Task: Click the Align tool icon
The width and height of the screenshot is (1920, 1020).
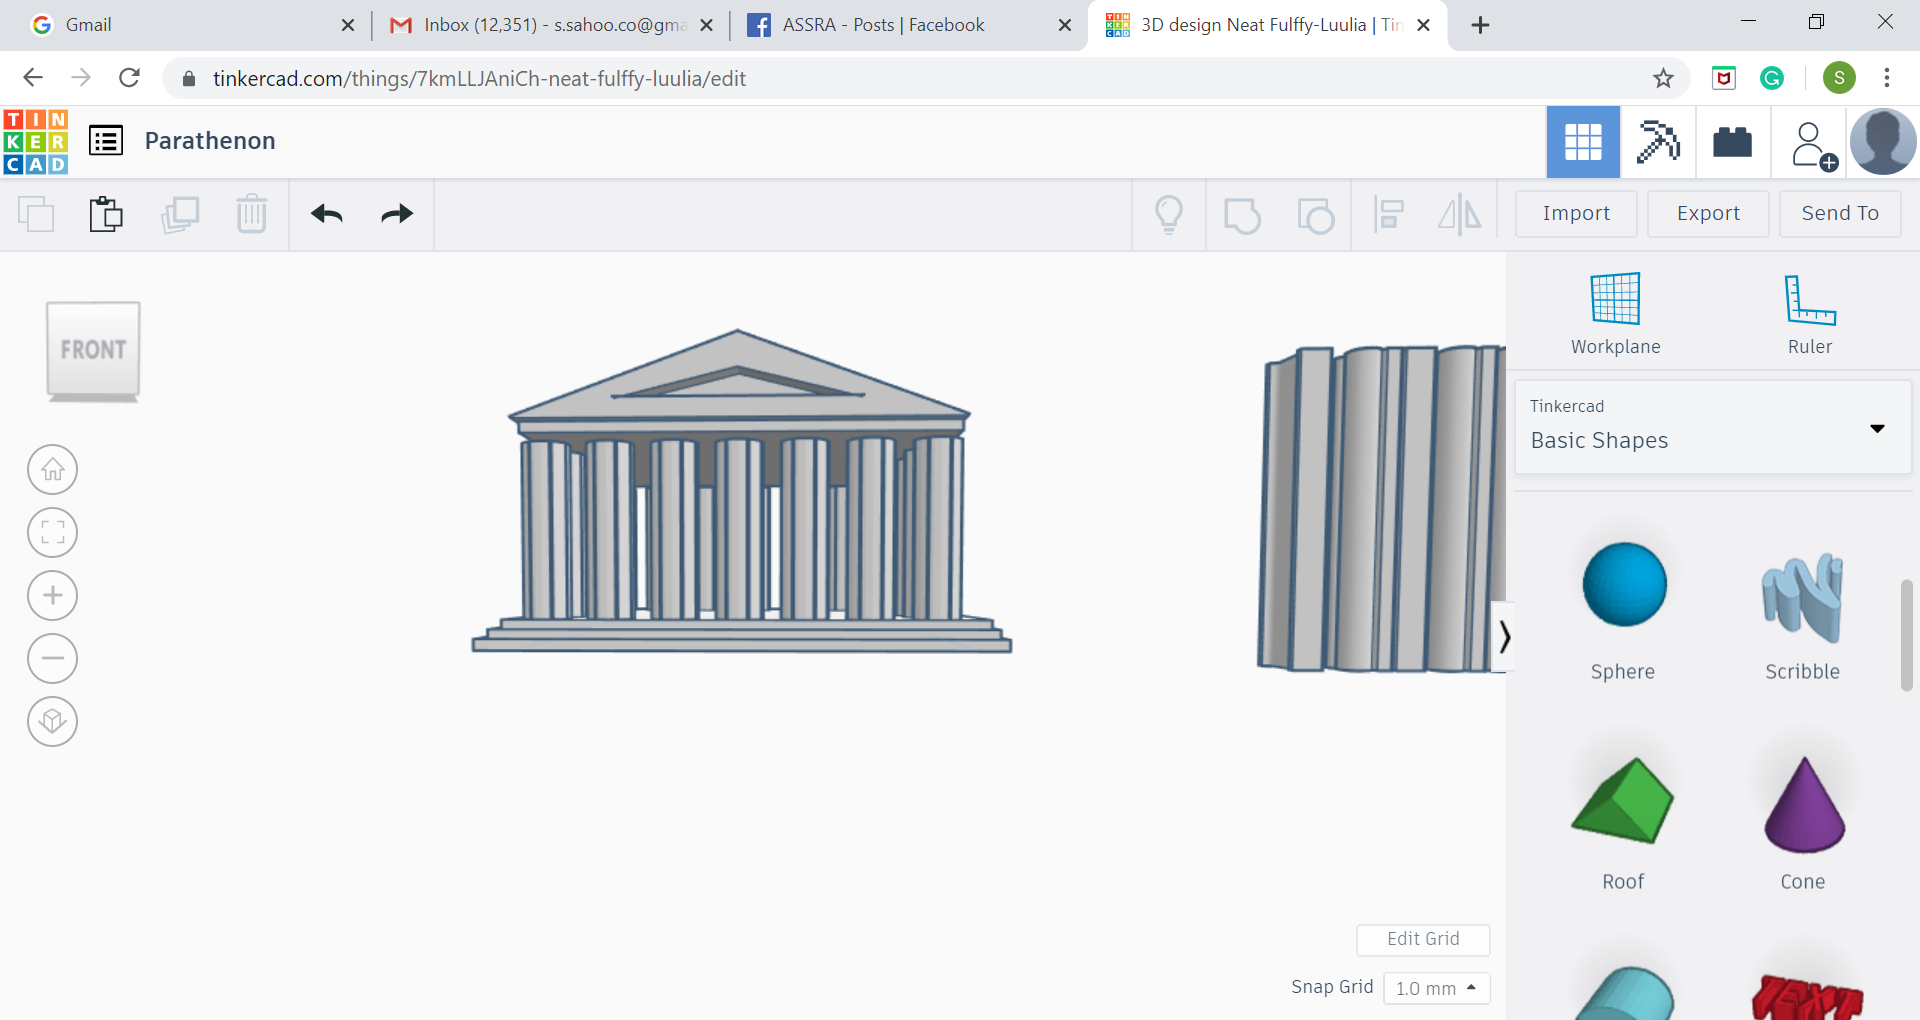Action: click(x=1388, y=214)
